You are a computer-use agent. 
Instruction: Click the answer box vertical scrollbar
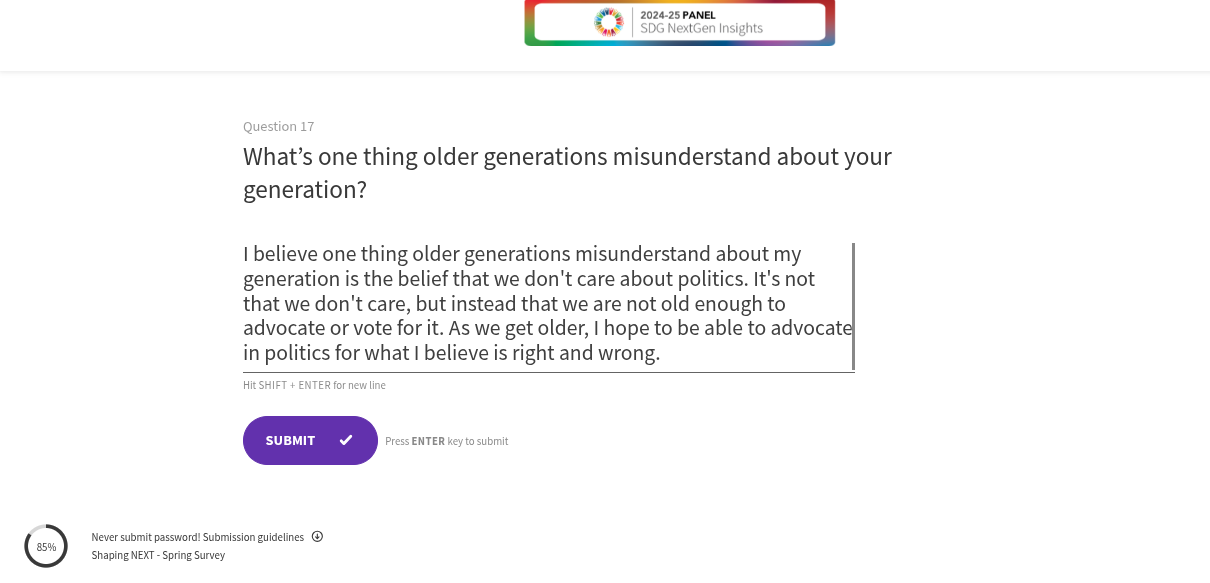click(853, 305)
